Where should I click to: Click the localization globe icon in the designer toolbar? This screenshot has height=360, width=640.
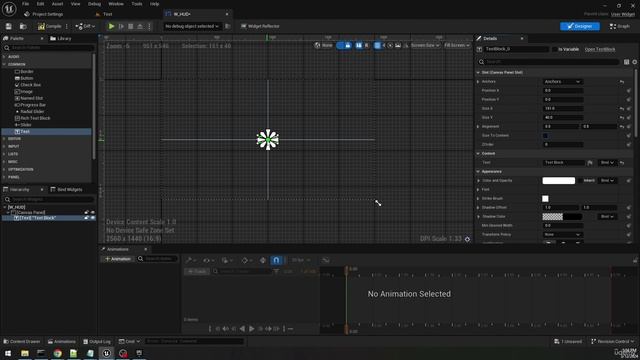318,45
